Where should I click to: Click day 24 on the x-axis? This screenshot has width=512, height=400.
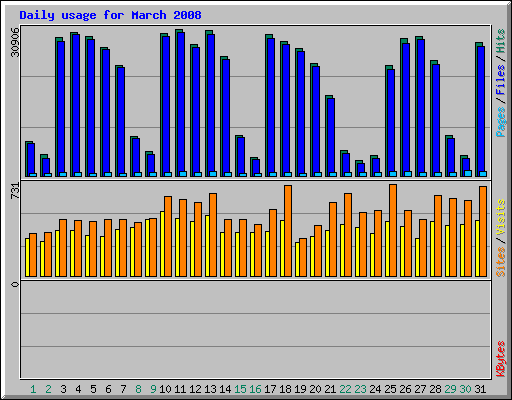(375, 389)
